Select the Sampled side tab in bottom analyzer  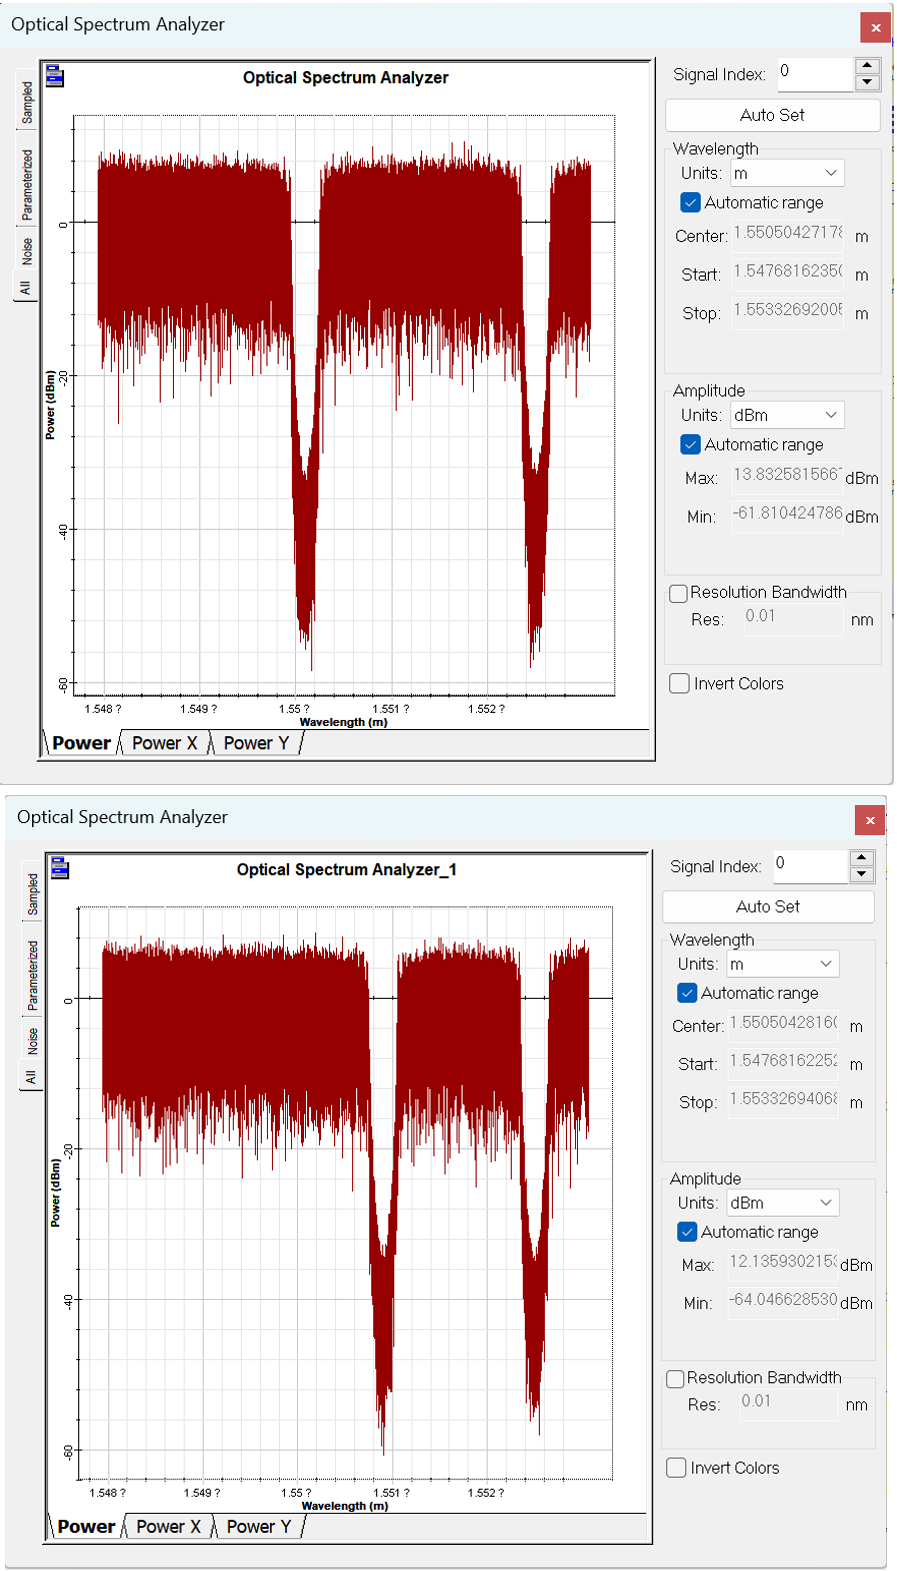pyautogui.click(x=32, y=893)
